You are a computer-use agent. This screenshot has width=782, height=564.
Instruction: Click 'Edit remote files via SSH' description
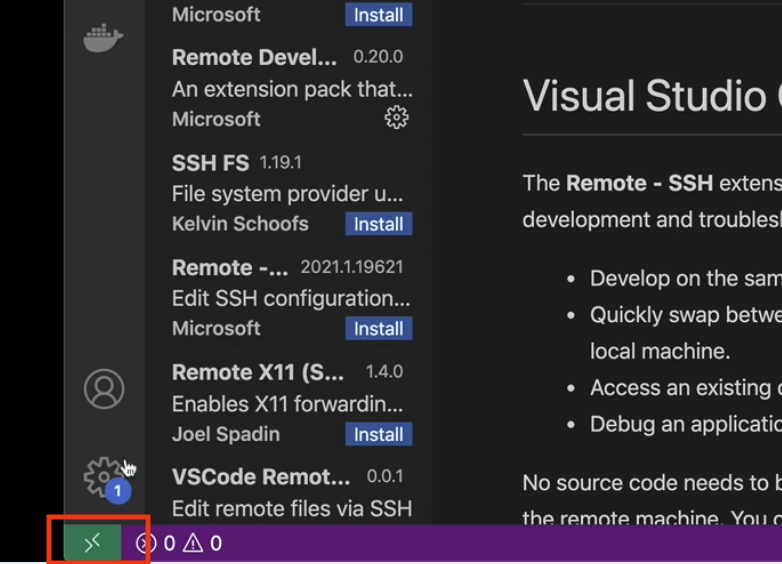tap(292, 509)
